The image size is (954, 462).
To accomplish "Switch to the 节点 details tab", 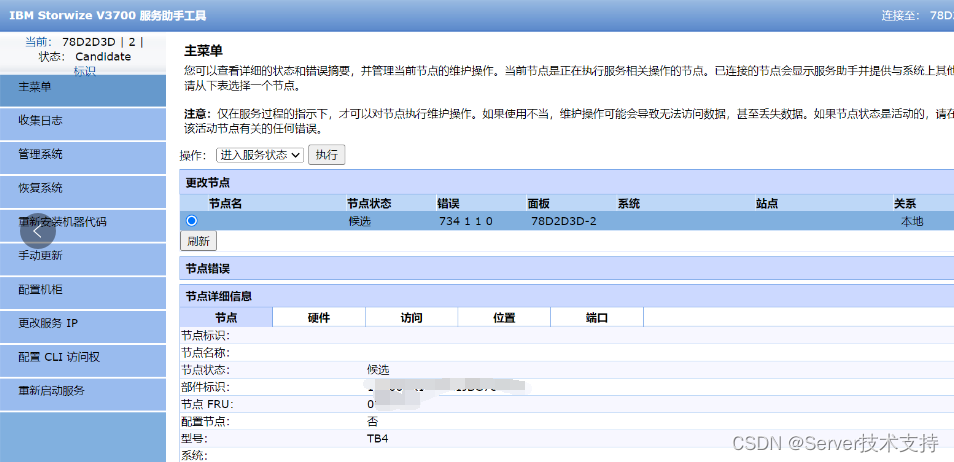I will click(x=226, y=317).
